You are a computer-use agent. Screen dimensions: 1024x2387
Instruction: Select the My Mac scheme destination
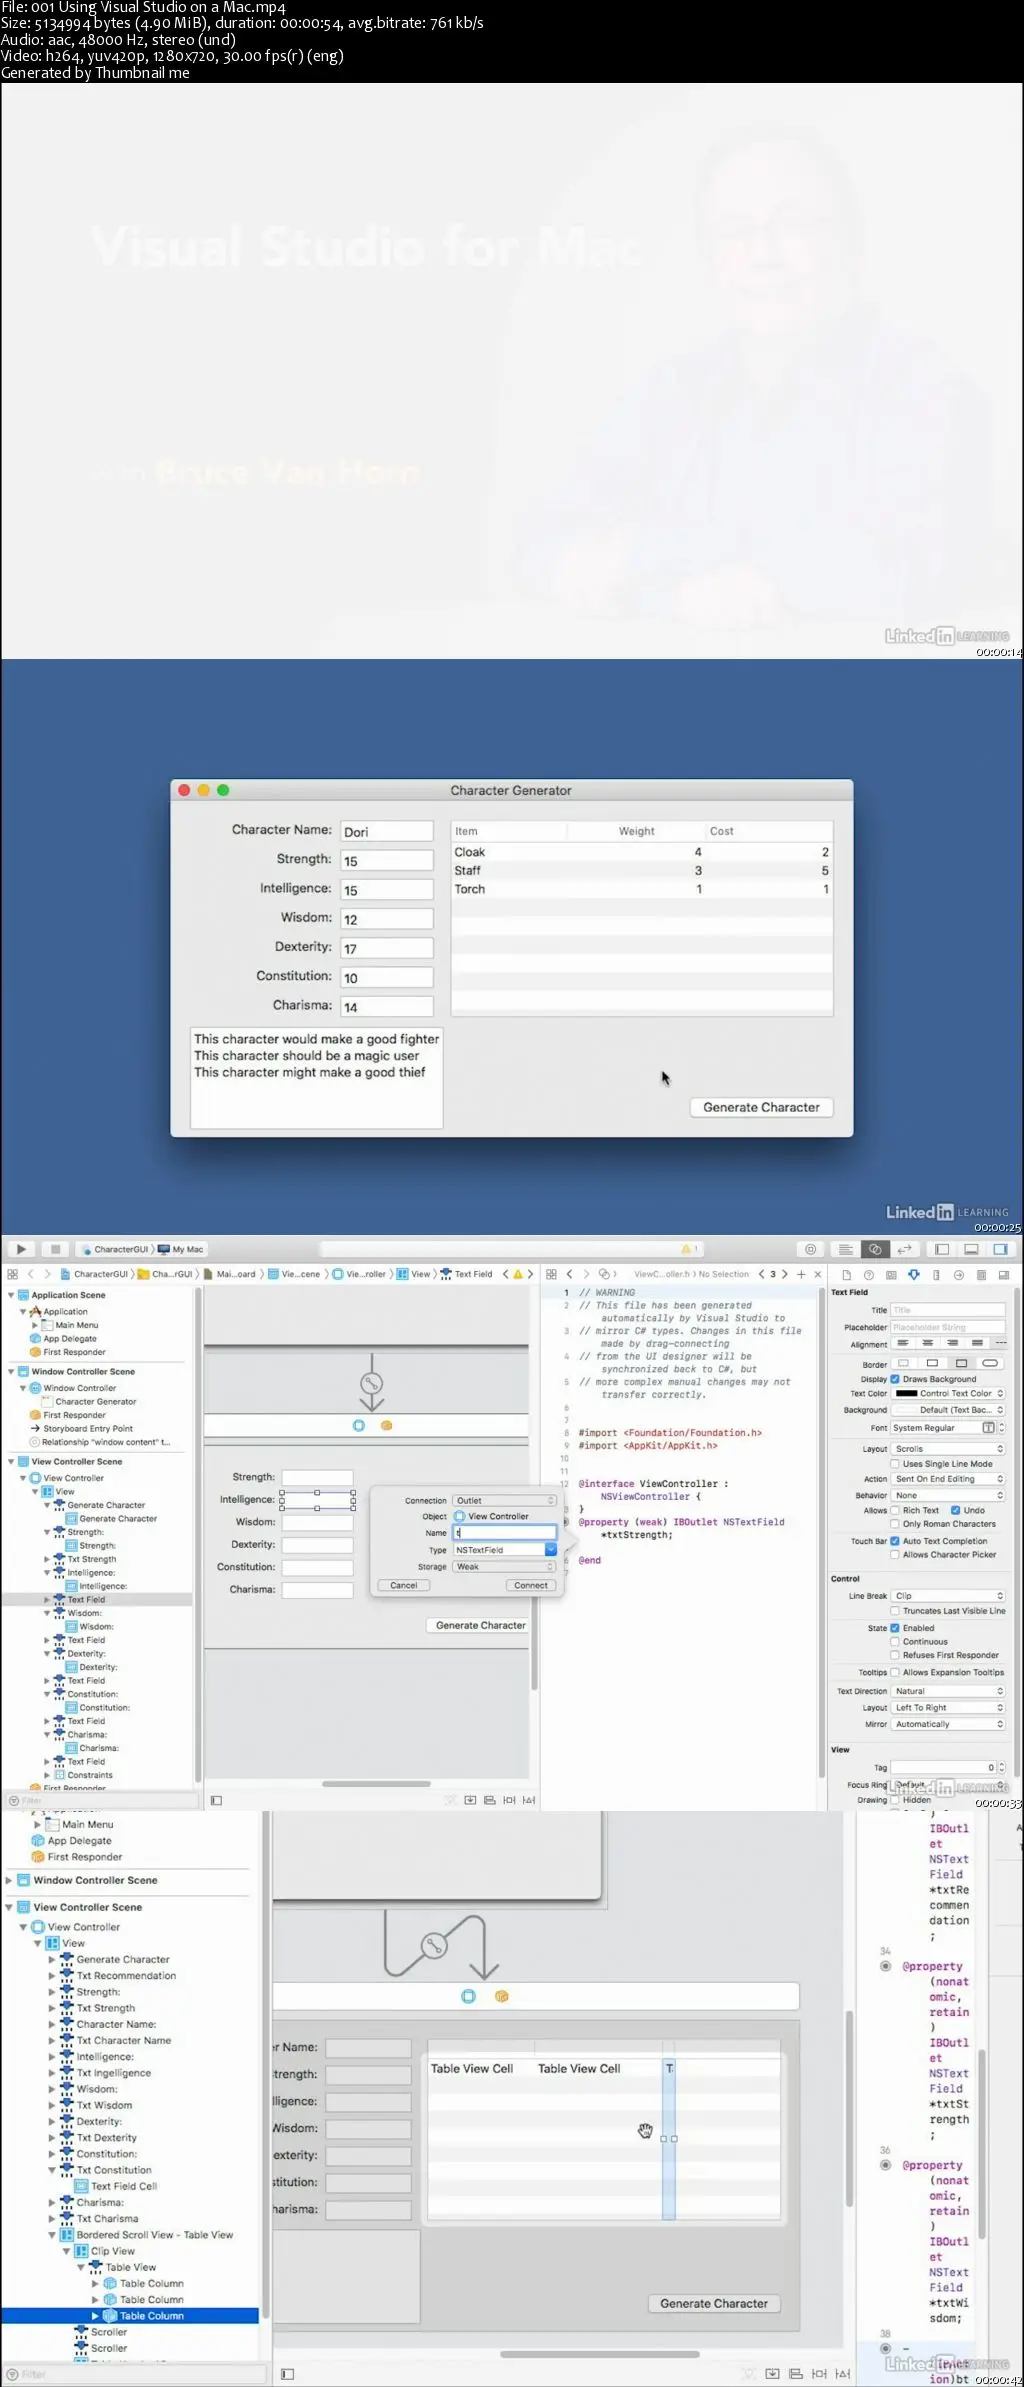click(180, 1249)
